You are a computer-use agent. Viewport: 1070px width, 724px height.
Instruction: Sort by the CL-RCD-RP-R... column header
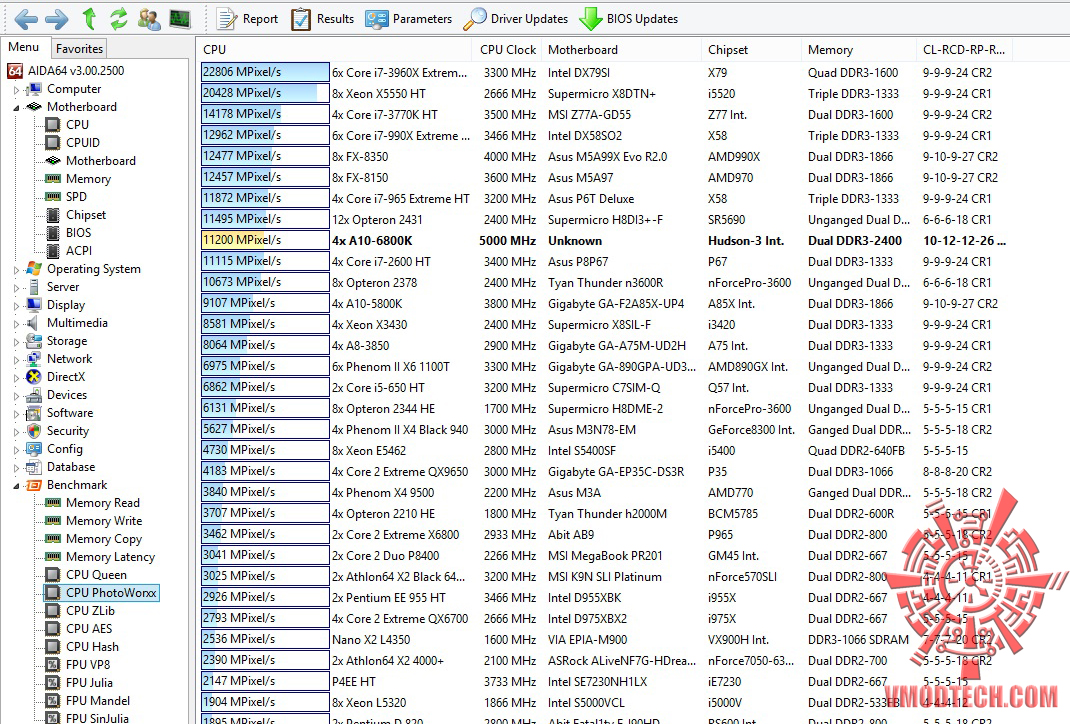[x=964, y=49]
